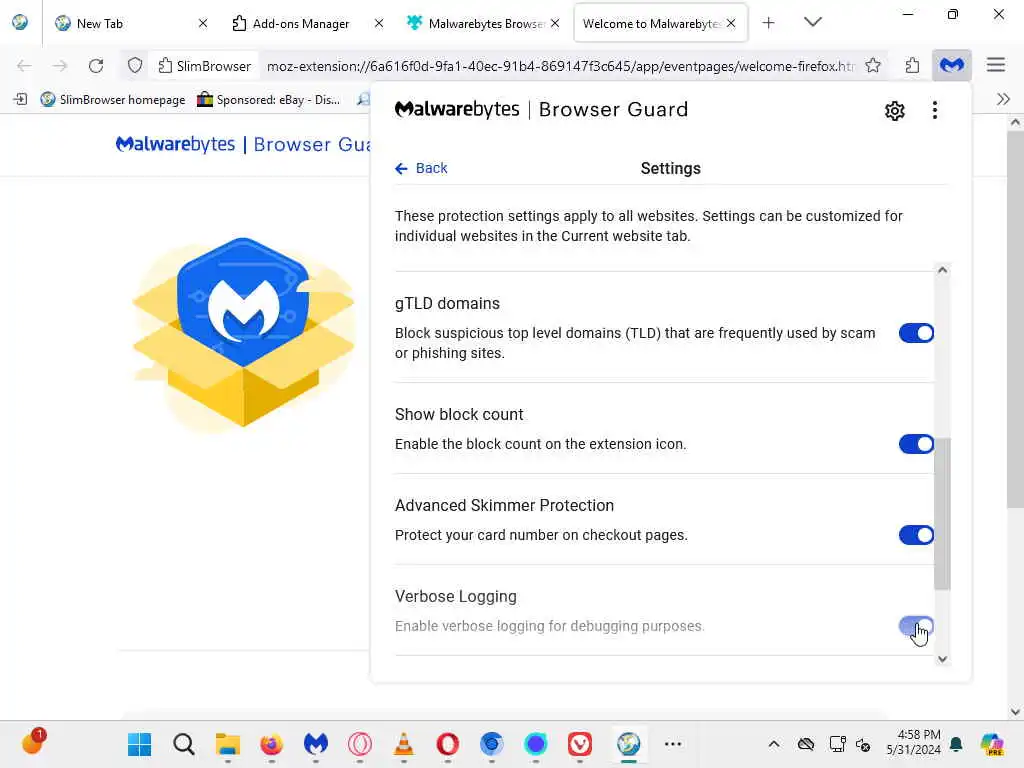Open a new tab with plus button
Viewport: 1024px width, 768px height.
pos(769,23)
